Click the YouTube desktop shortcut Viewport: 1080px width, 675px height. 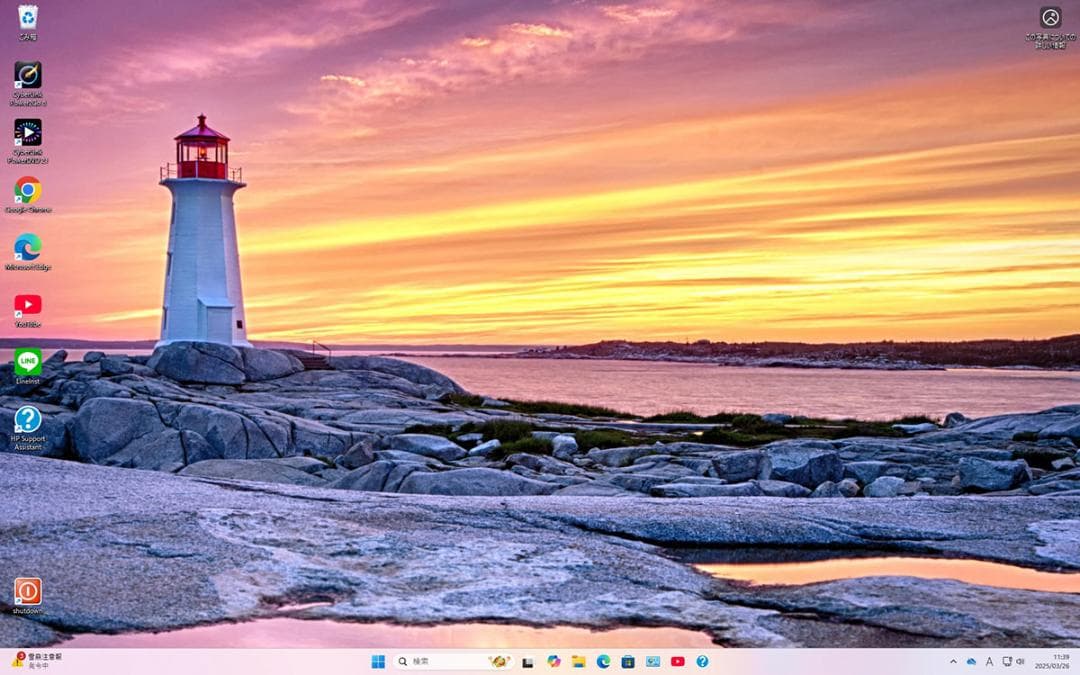28,305
